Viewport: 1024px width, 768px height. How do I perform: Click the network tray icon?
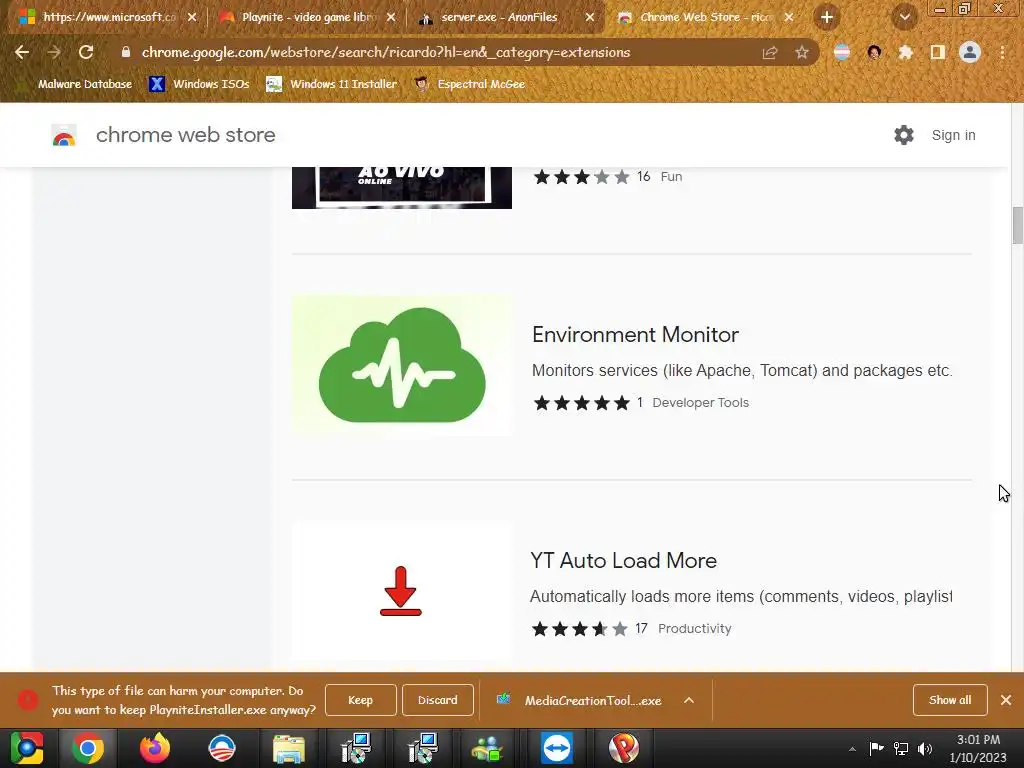point(901,748)
